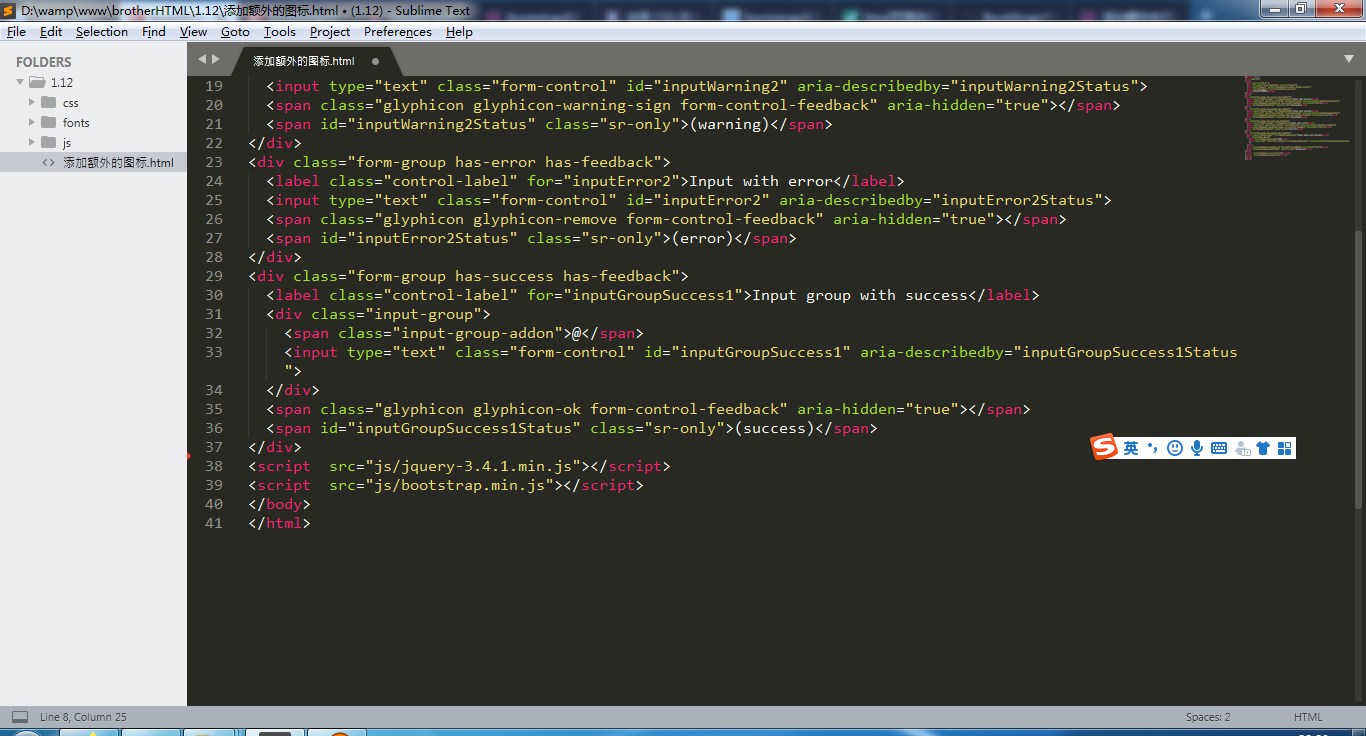Screen dimensions: 1366x736
Task: Click the Sogou input method logo
Action: point(1104,447)
